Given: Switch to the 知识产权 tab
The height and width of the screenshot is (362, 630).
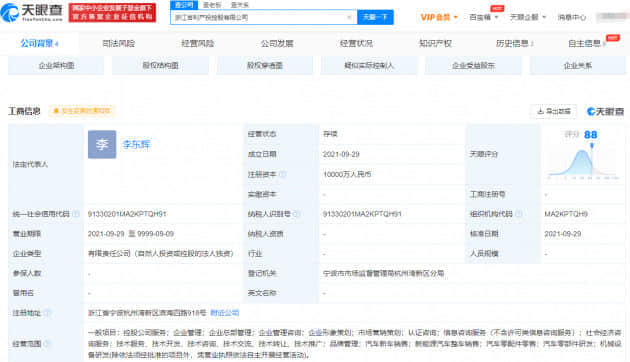Looking at the screenshot, I should click(435, 43).
